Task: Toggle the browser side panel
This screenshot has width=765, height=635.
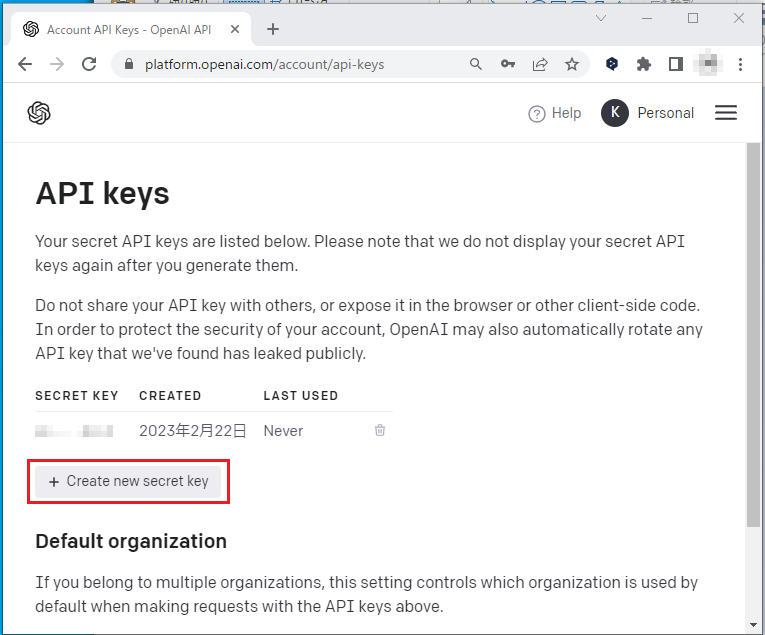Action: point(676,64)
